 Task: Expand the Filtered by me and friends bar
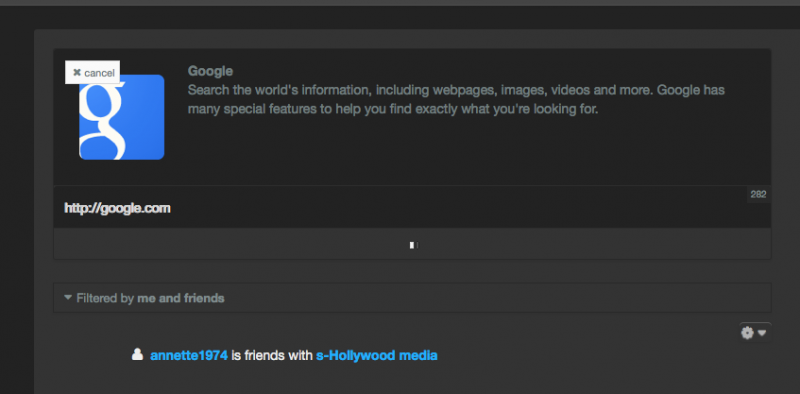click(412, 298)
